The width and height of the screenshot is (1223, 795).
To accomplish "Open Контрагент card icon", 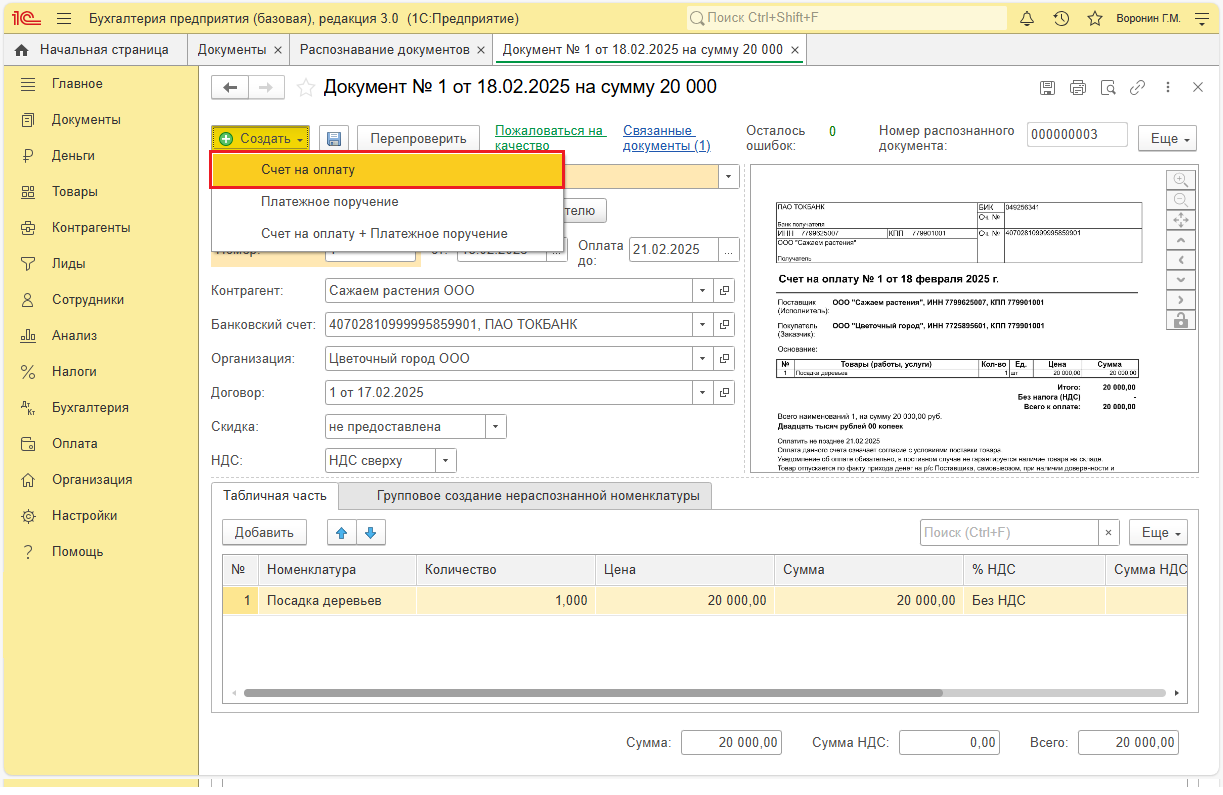I will [724, 291].
